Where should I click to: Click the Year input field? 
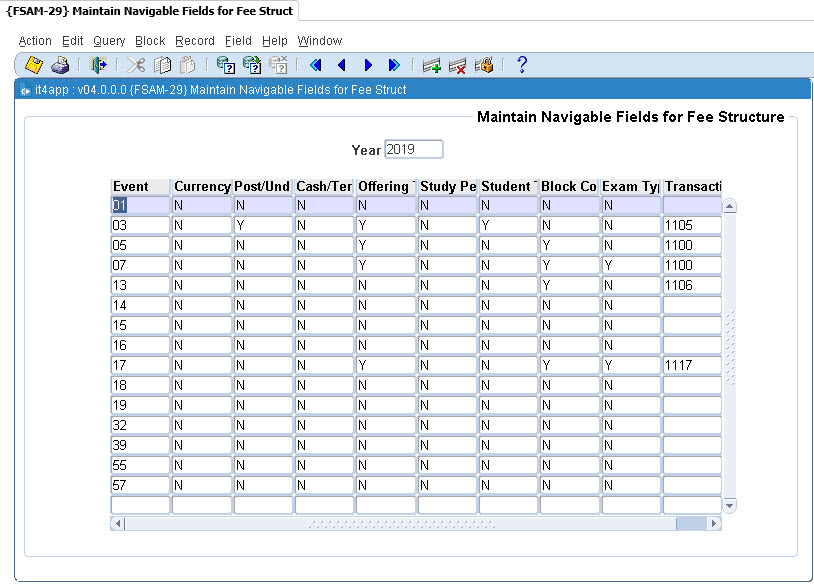413,149
